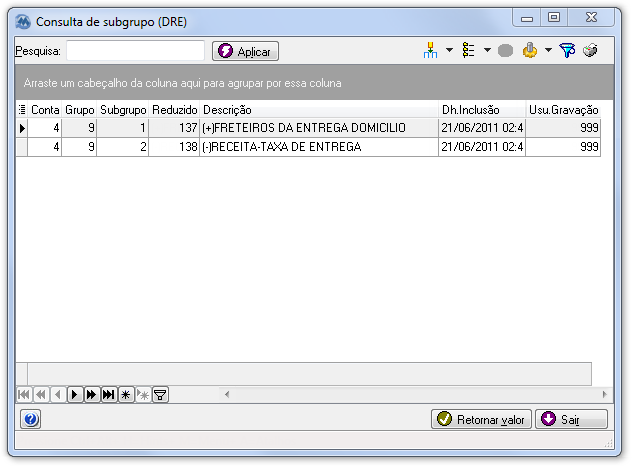Click the asterisk bookmark navigator button

(x=126, y=394)
